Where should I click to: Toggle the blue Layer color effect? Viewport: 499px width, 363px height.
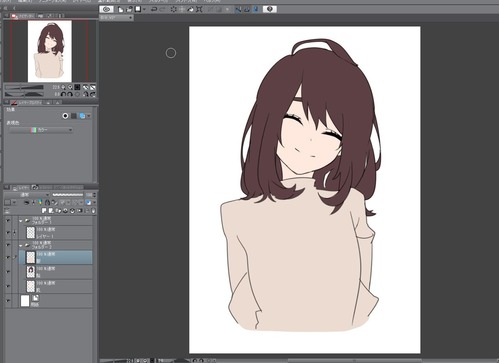pyautogui.click(x=82, y=116)
